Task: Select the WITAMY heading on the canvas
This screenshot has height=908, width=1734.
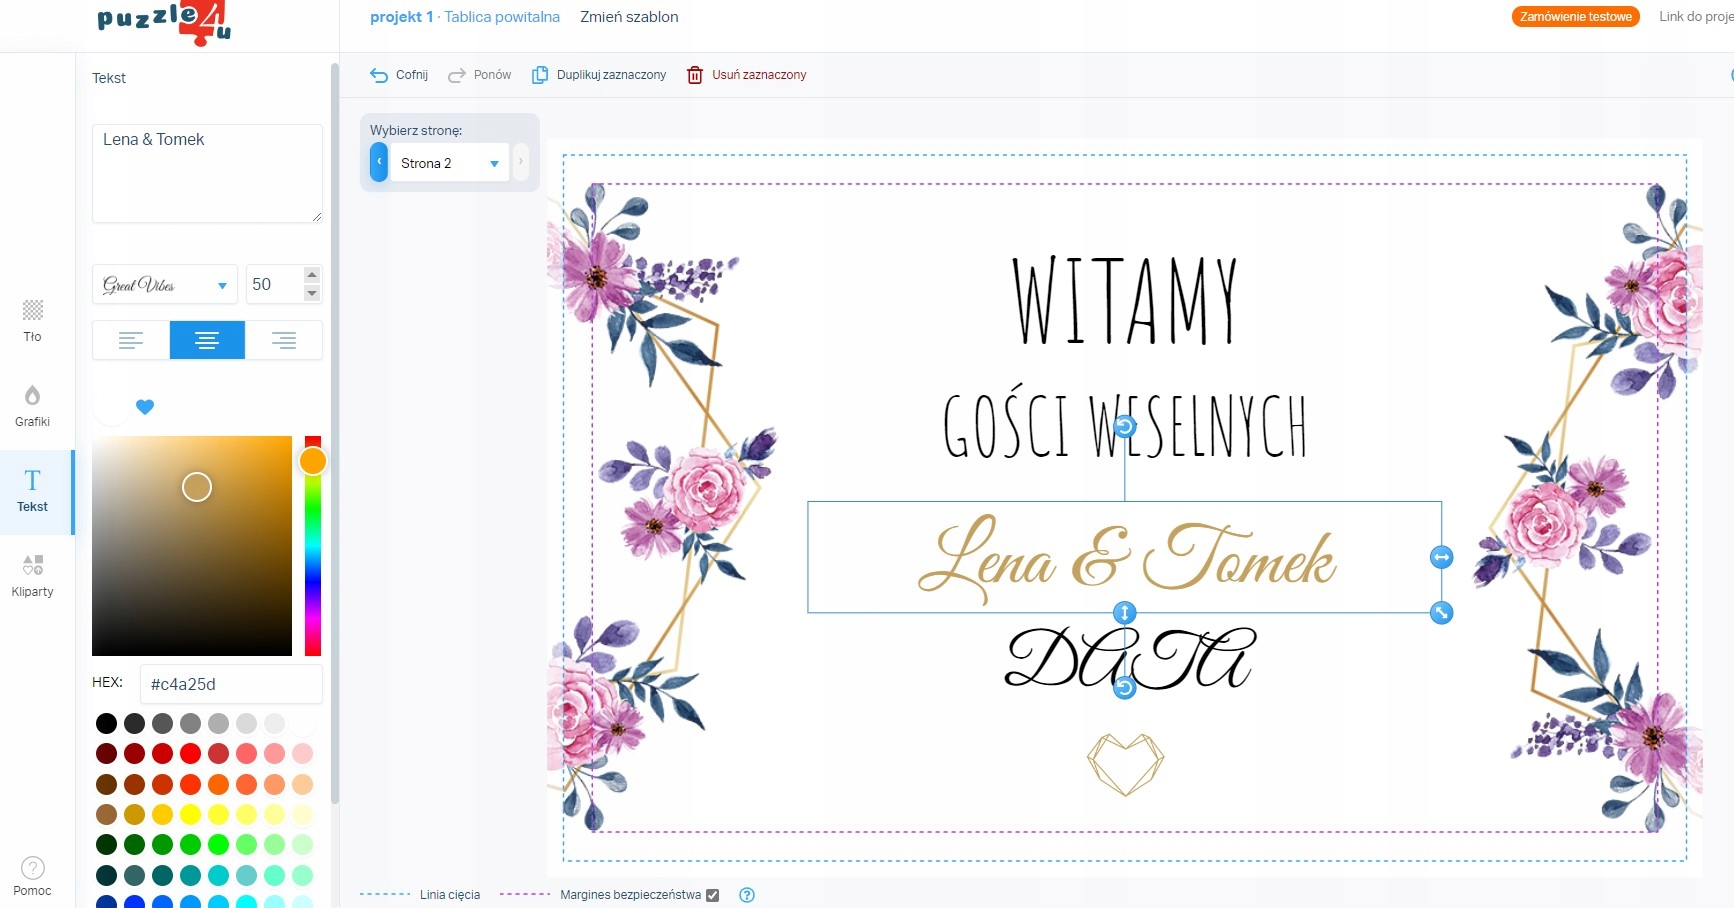Action: coord(1125,300)
